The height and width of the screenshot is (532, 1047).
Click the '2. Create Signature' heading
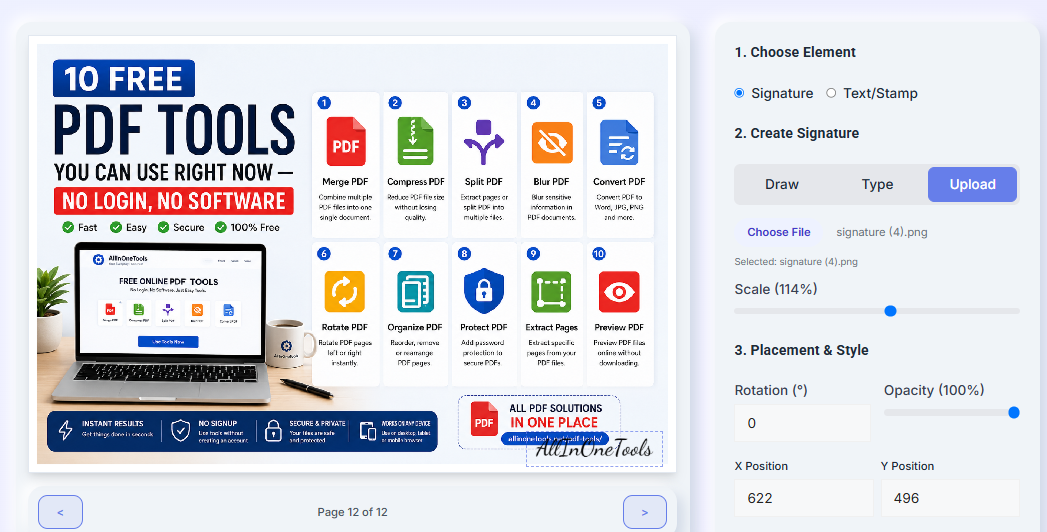click(797, 133)
